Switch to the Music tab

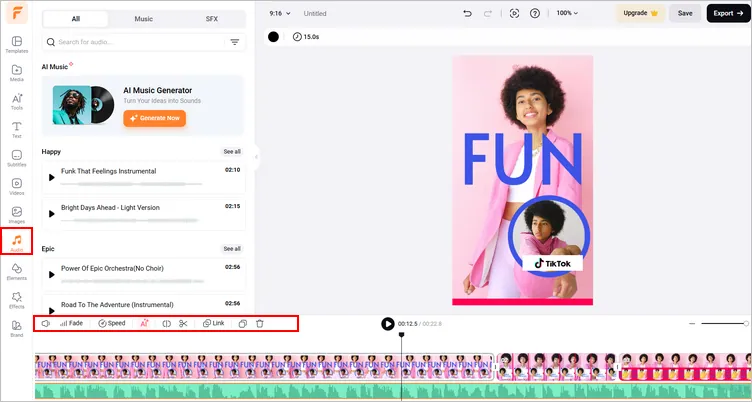tap(143, 19)
